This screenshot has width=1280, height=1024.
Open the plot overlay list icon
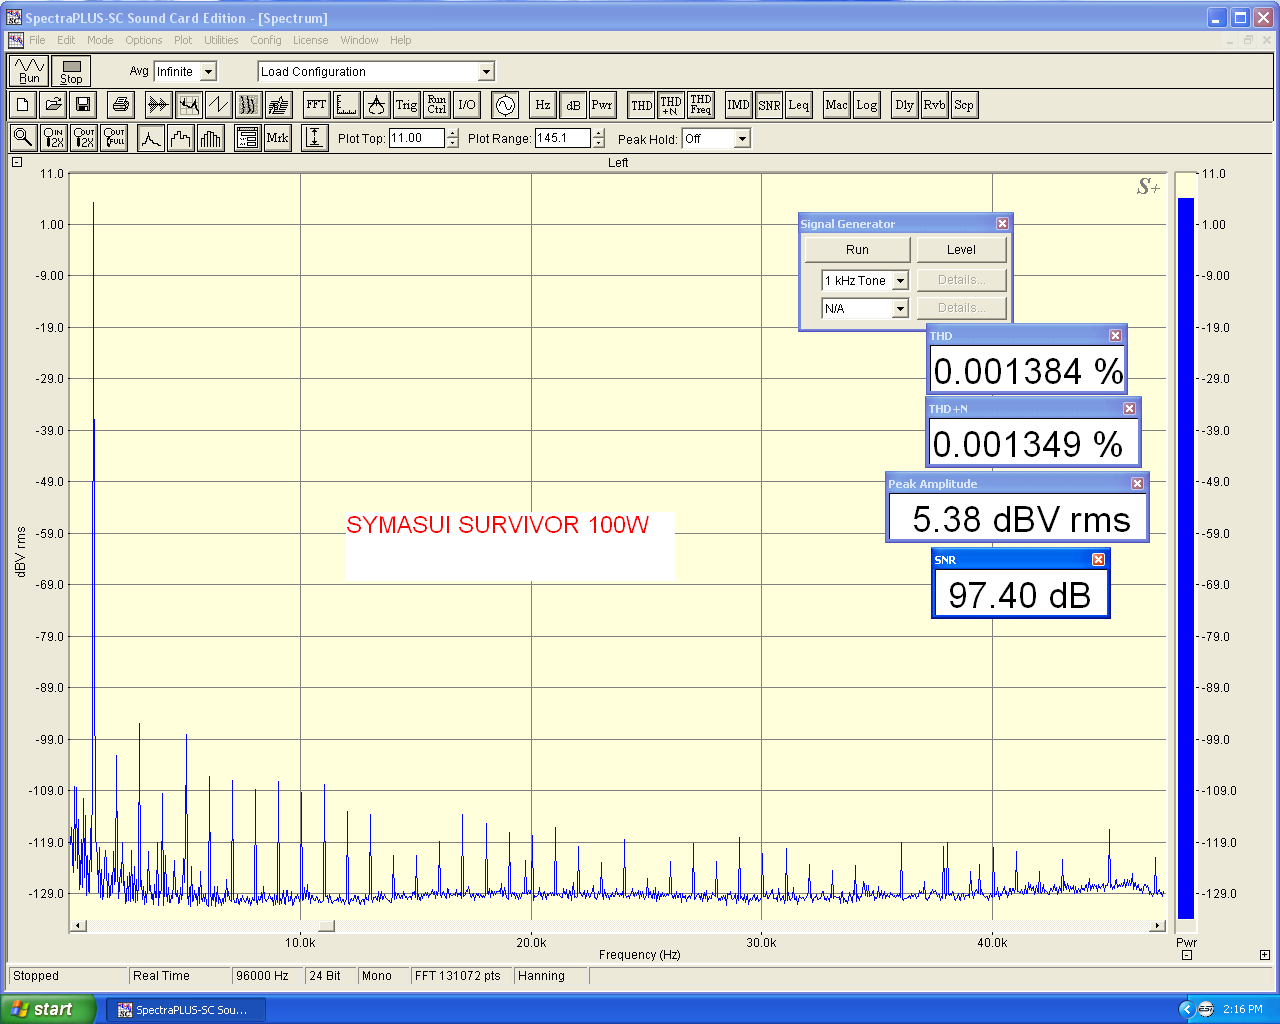[x=248, y=138]
